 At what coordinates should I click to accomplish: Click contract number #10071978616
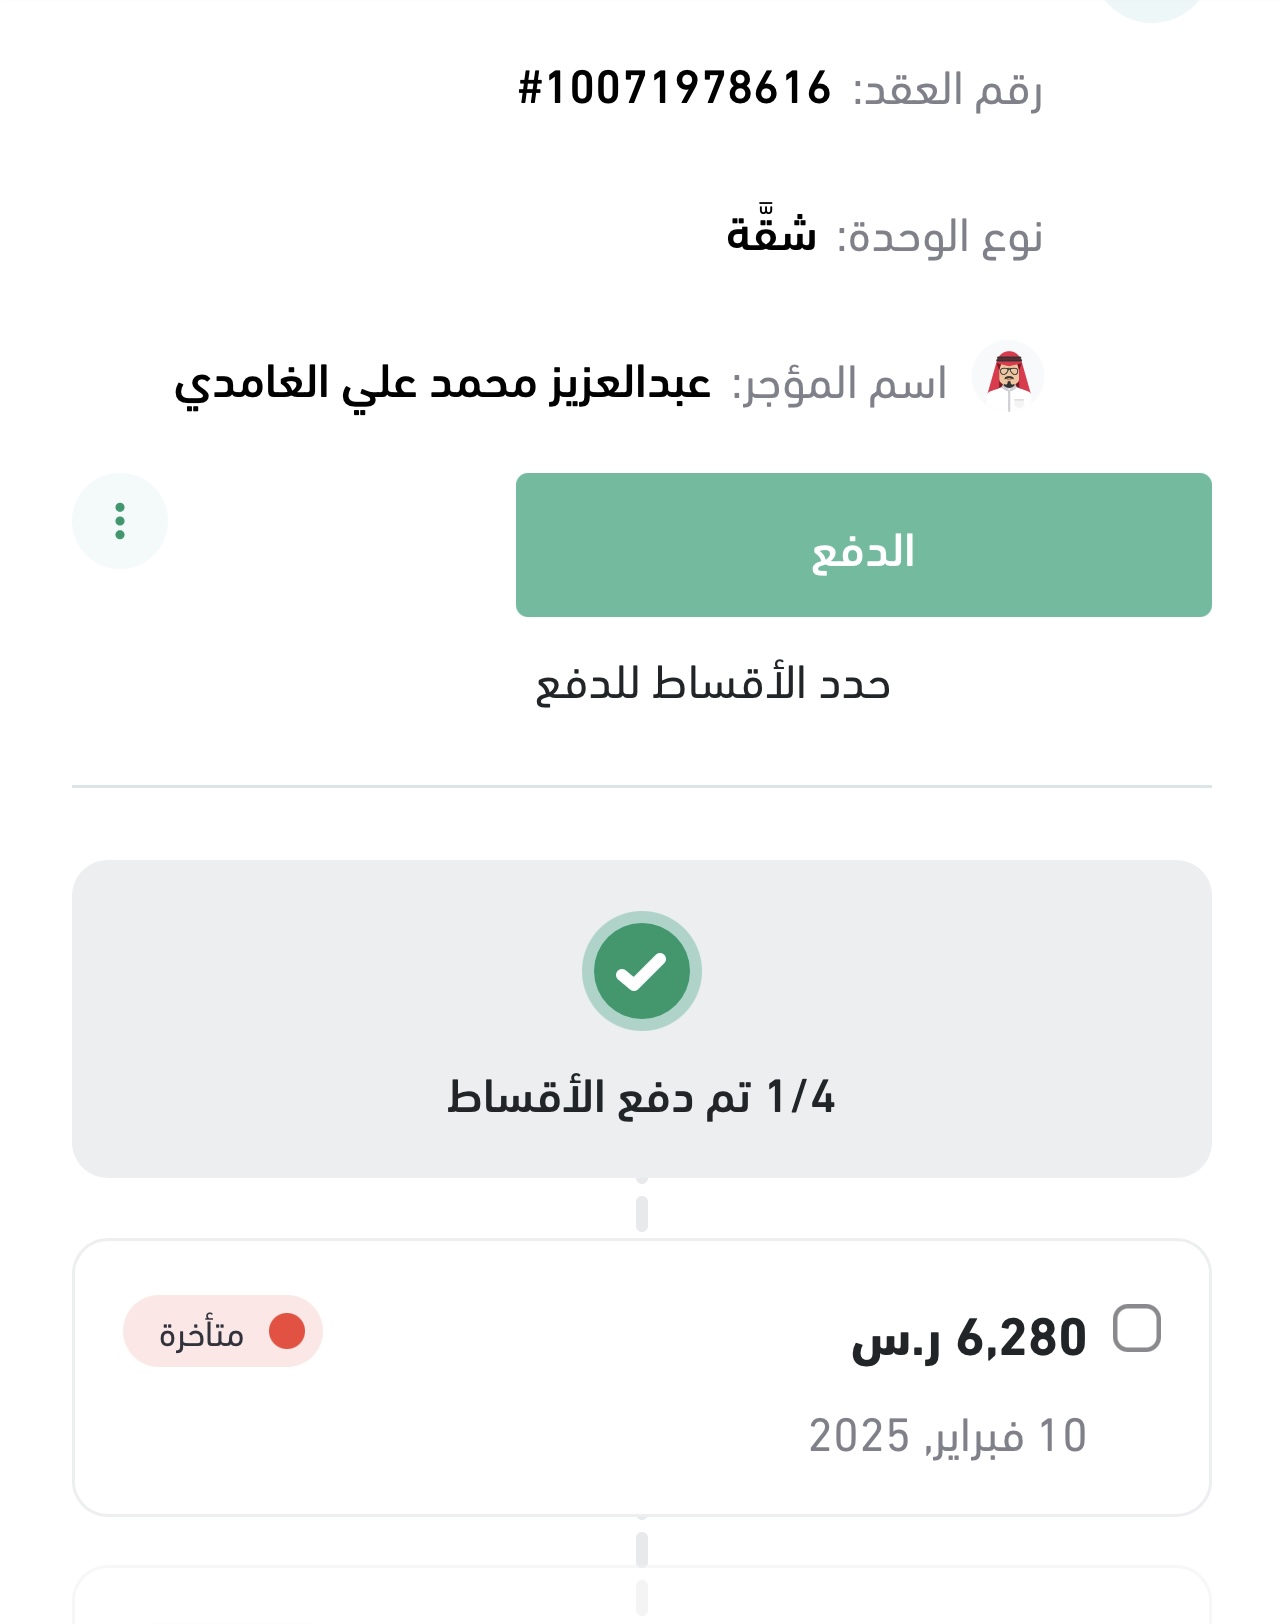(x=675, y=89)
